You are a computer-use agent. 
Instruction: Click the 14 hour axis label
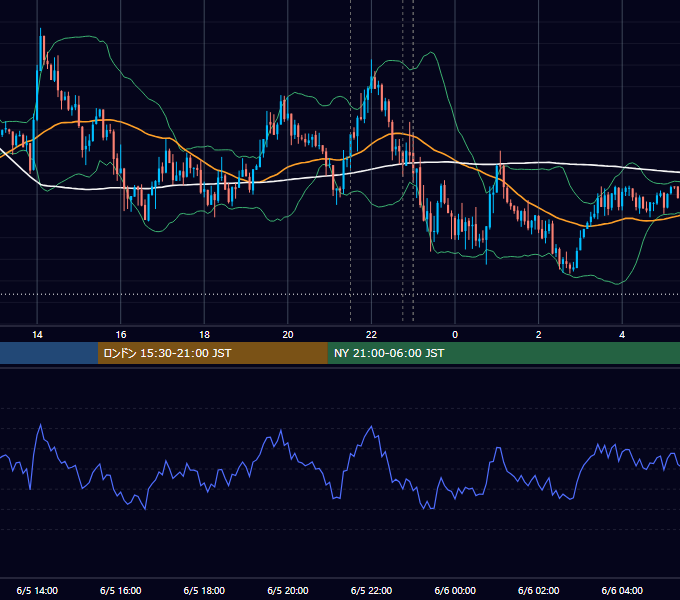coord(37,335)
